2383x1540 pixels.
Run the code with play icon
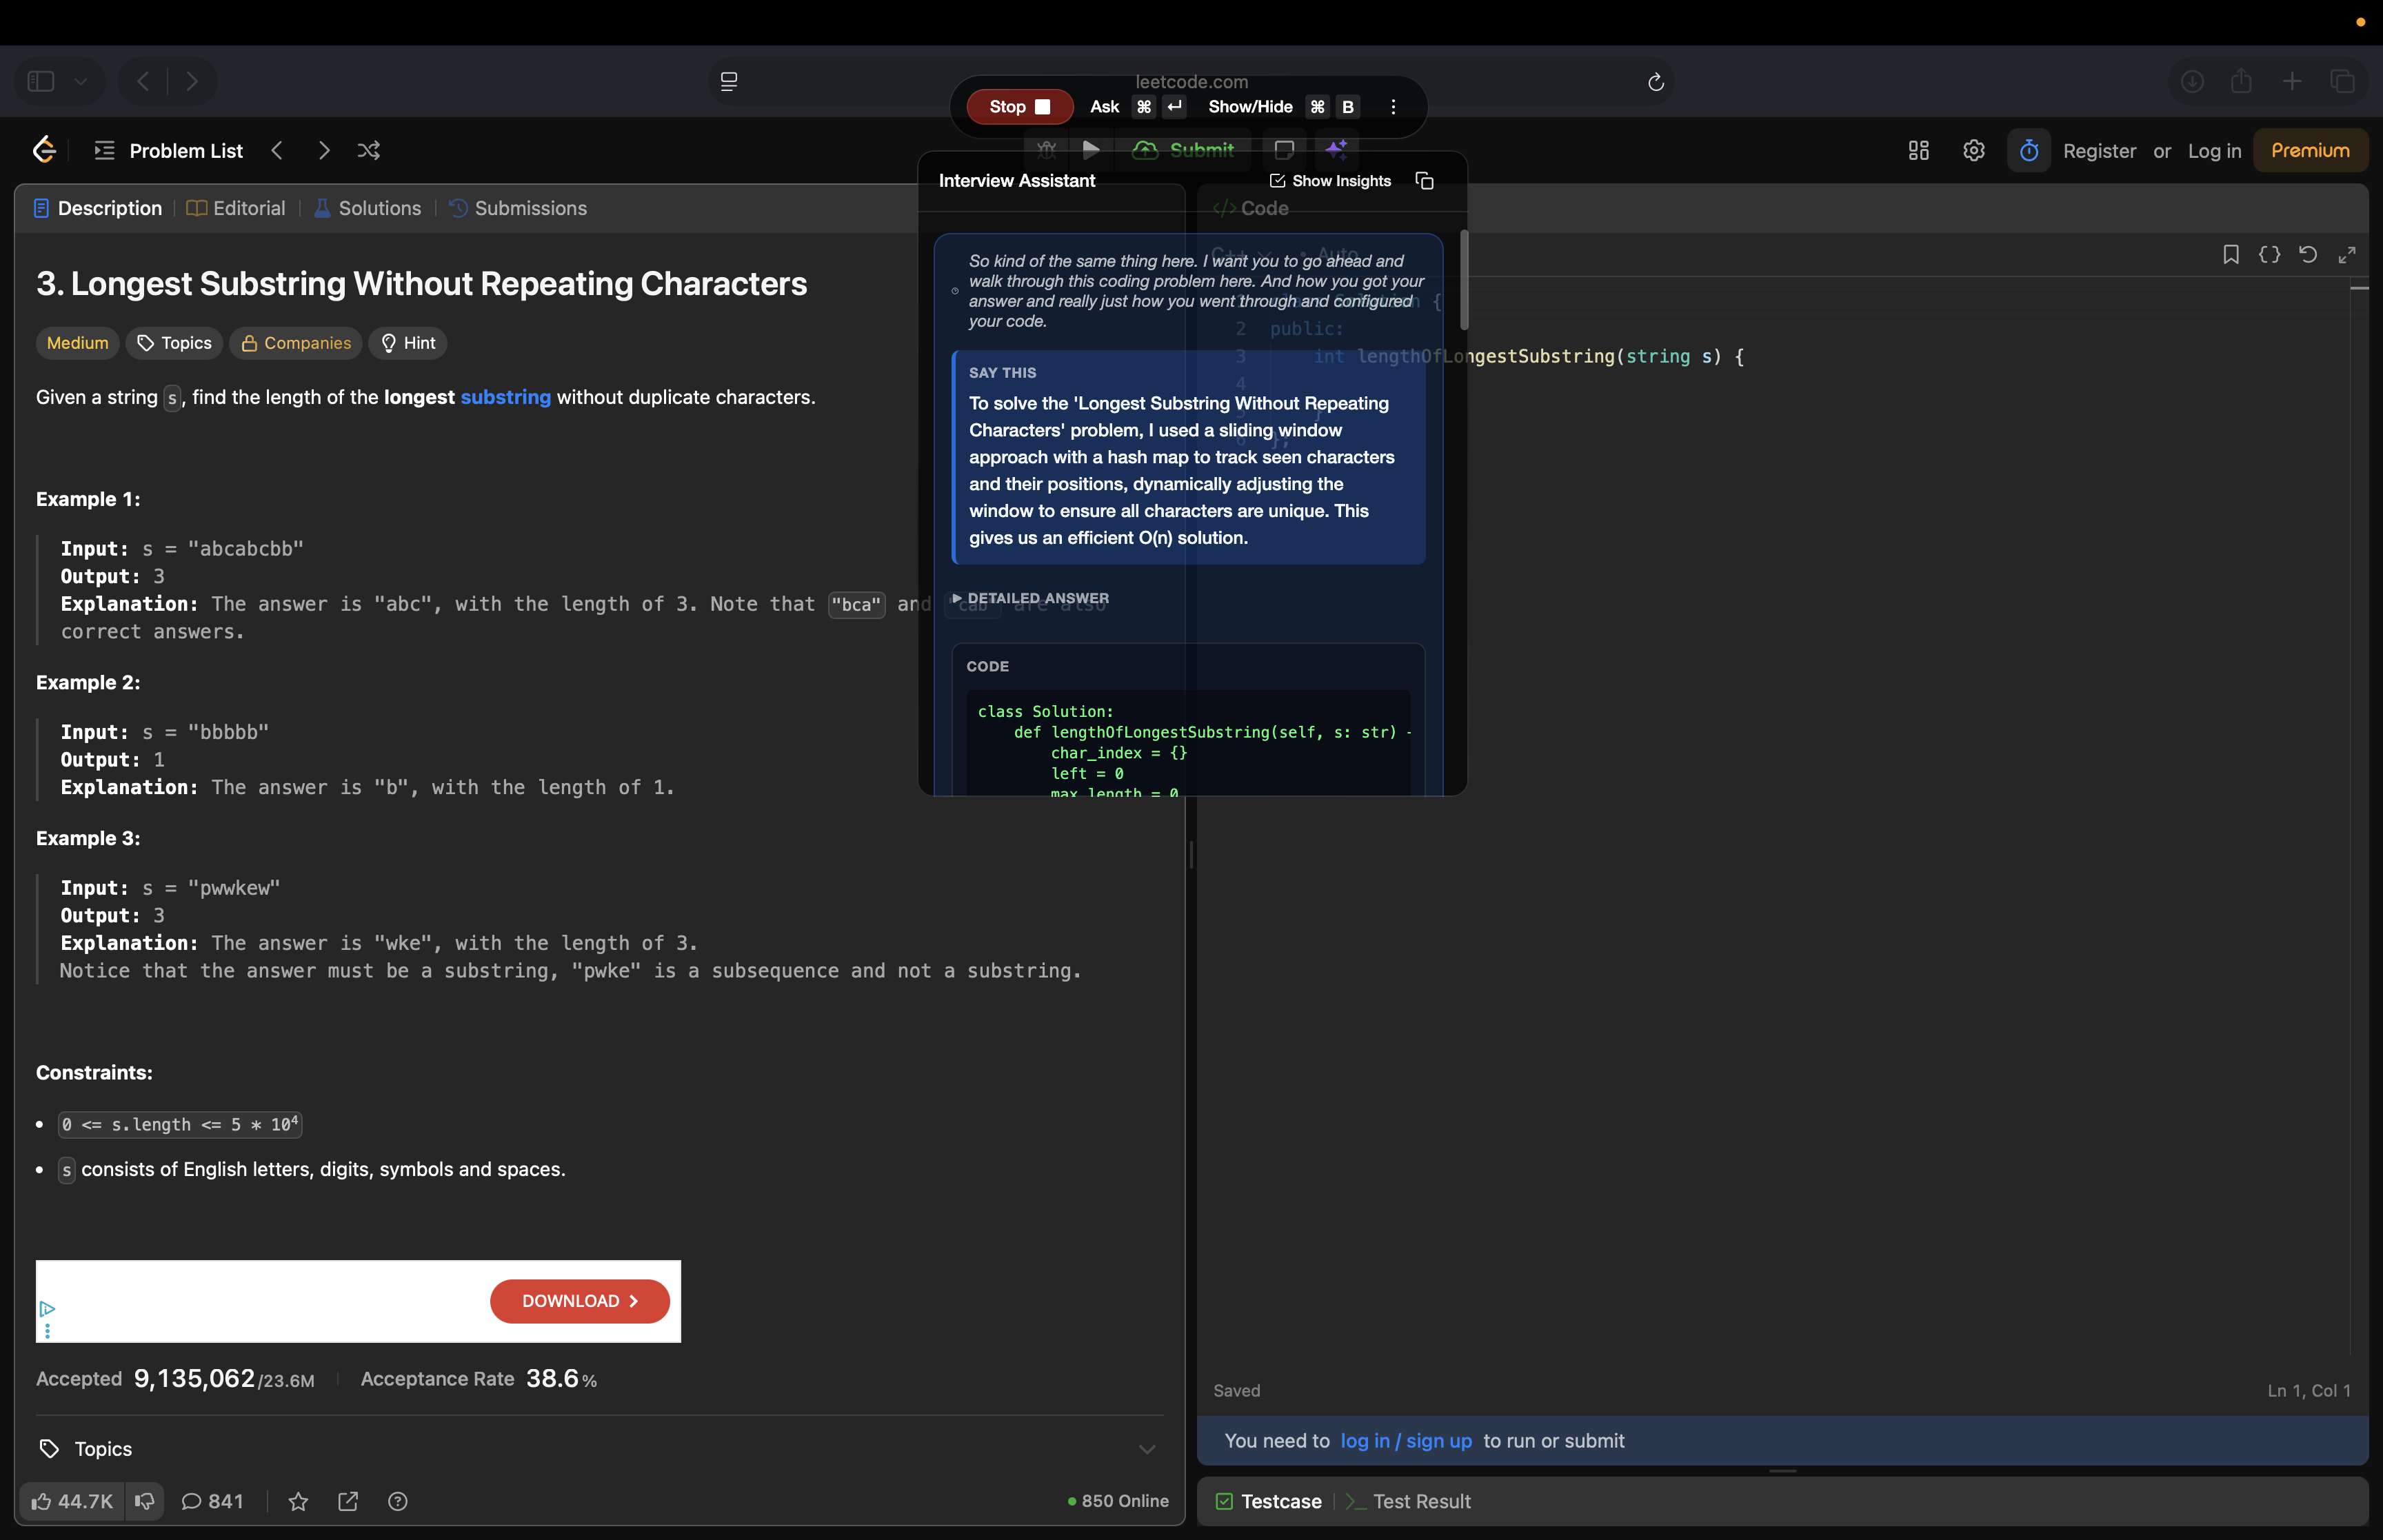pyautogui.click(x=1091, y=150)
